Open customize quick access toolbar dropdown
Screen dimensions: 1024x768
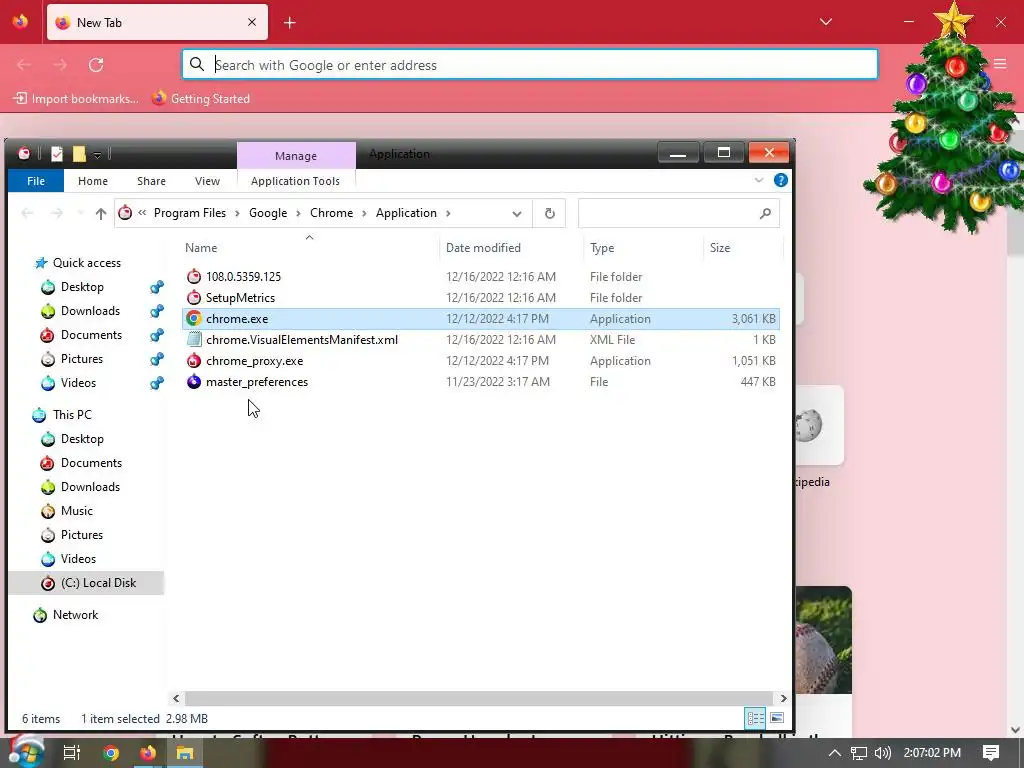97,155
